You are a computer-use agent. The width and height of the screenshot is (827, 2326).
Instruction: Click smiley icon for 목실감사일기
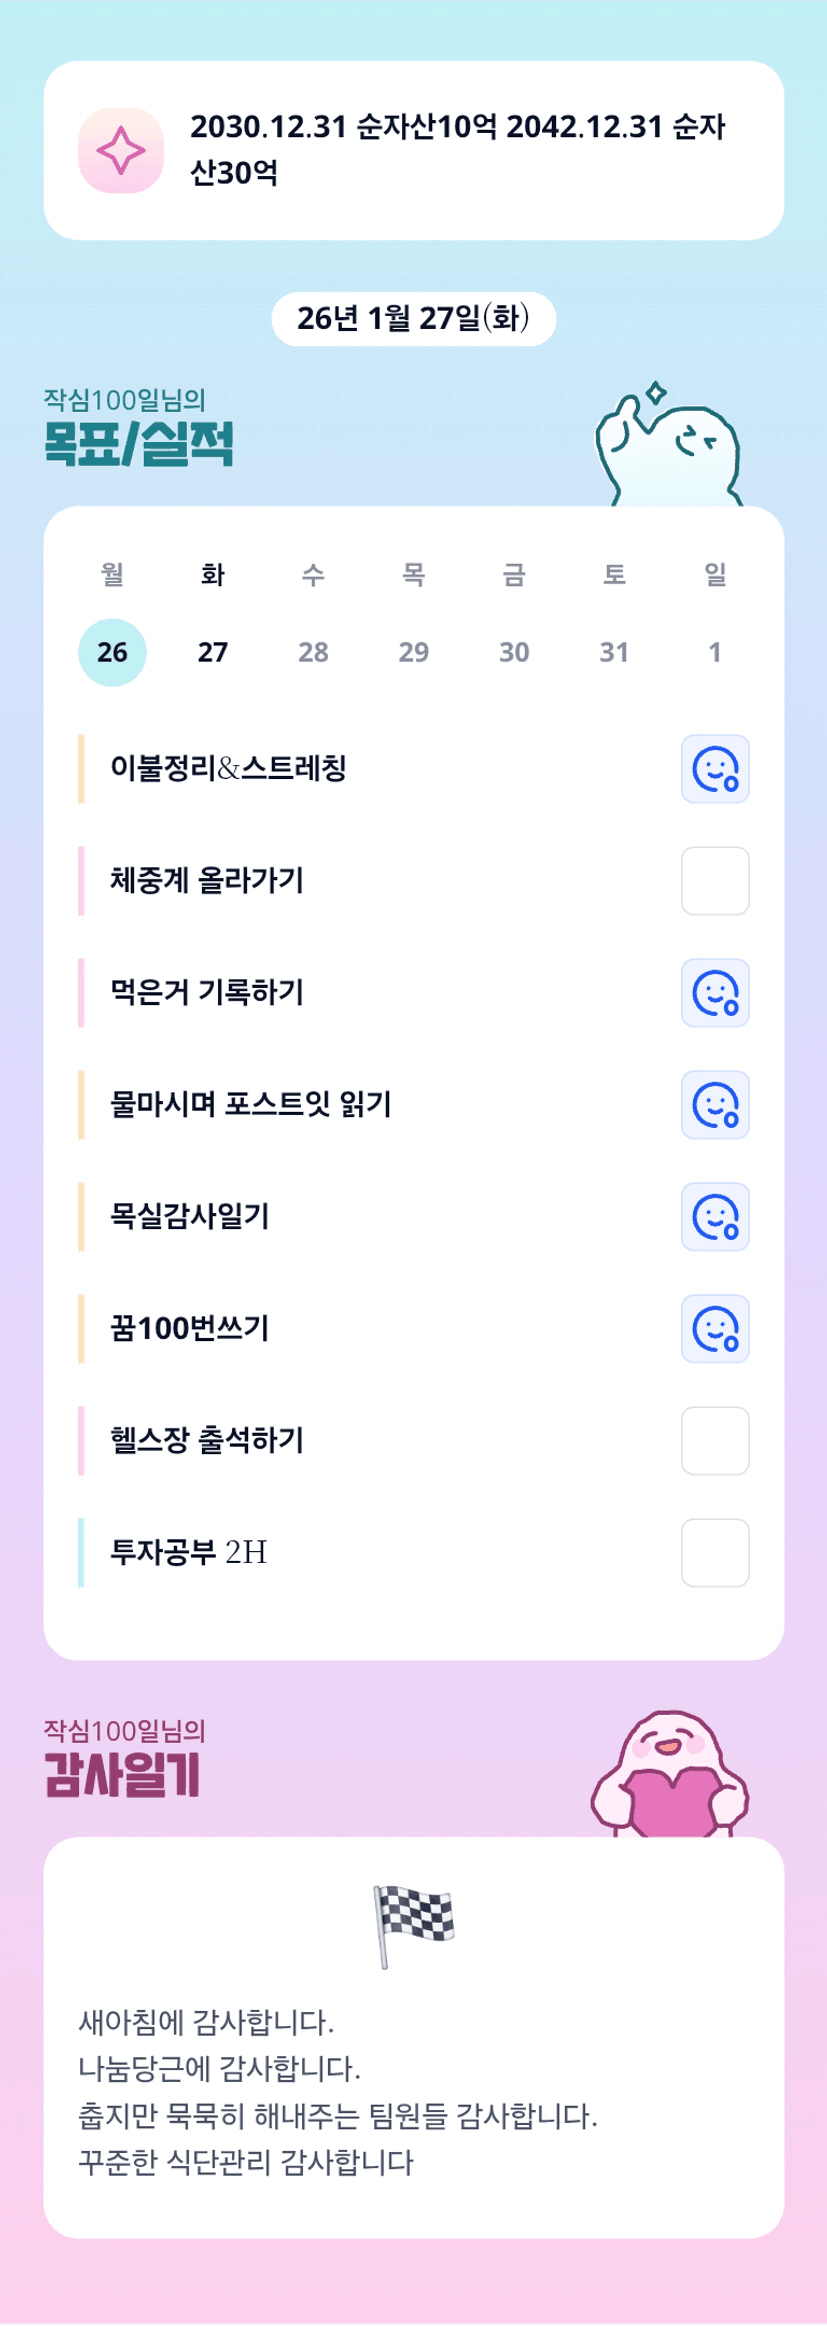pos(715,1217)
